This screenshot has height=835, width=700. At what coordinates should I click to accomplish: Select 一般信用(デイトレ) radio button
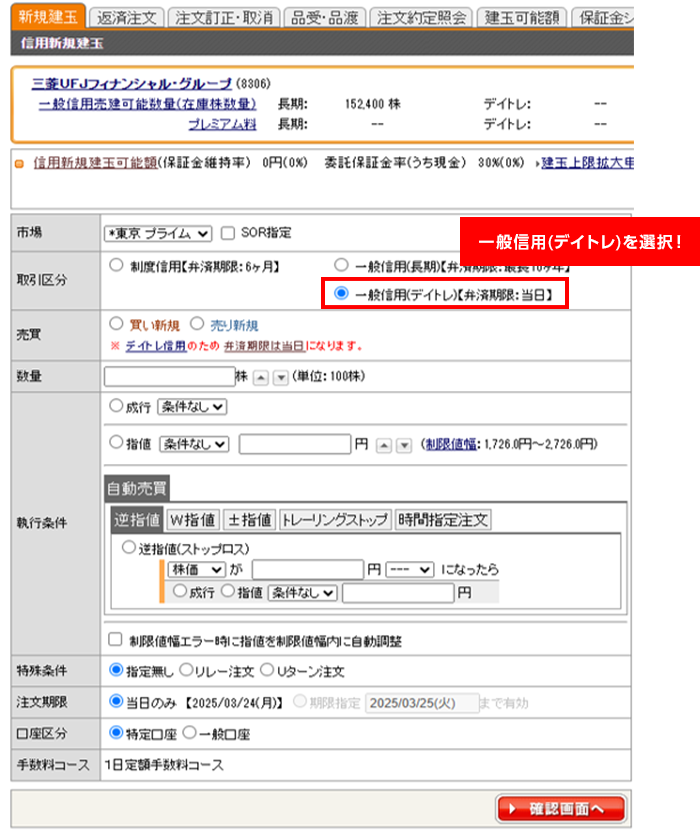coord(342,294)
